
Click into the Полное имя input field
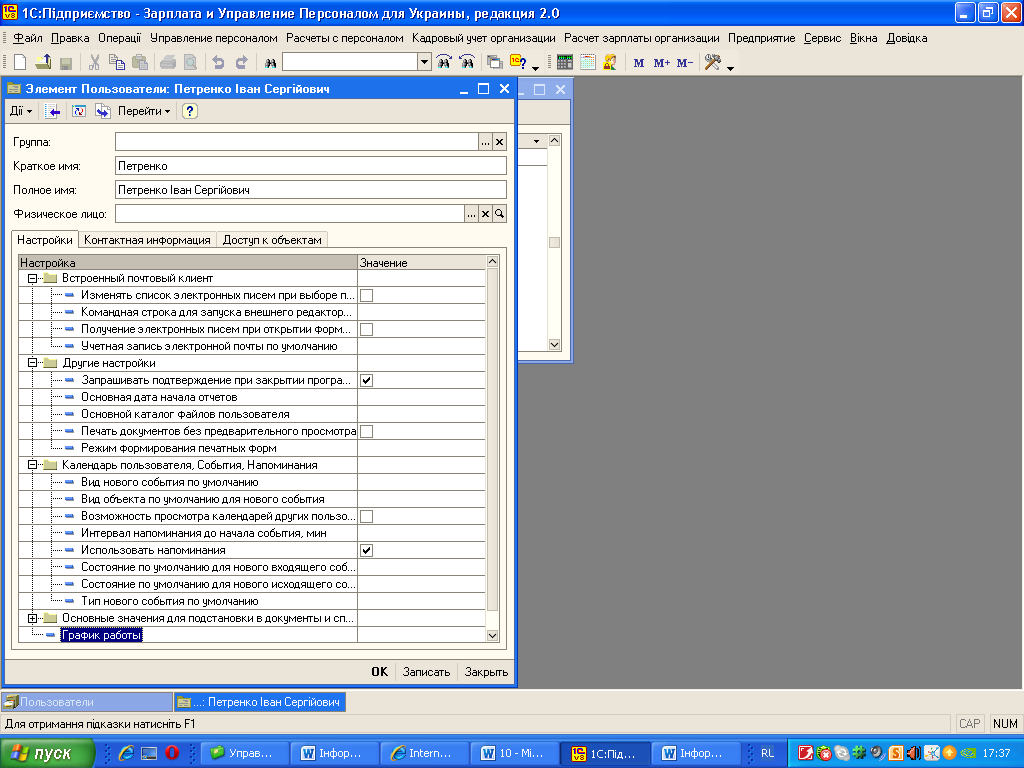(311, 190)
